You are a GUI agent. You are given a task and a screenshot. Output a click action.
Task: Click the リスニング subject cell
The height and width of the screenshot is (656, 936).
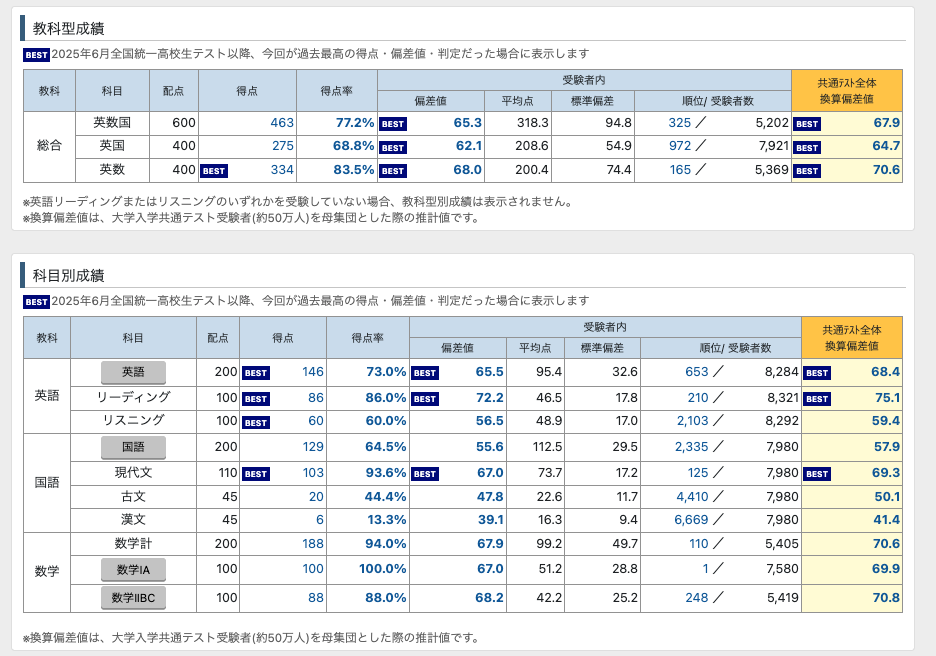(133, 421)
